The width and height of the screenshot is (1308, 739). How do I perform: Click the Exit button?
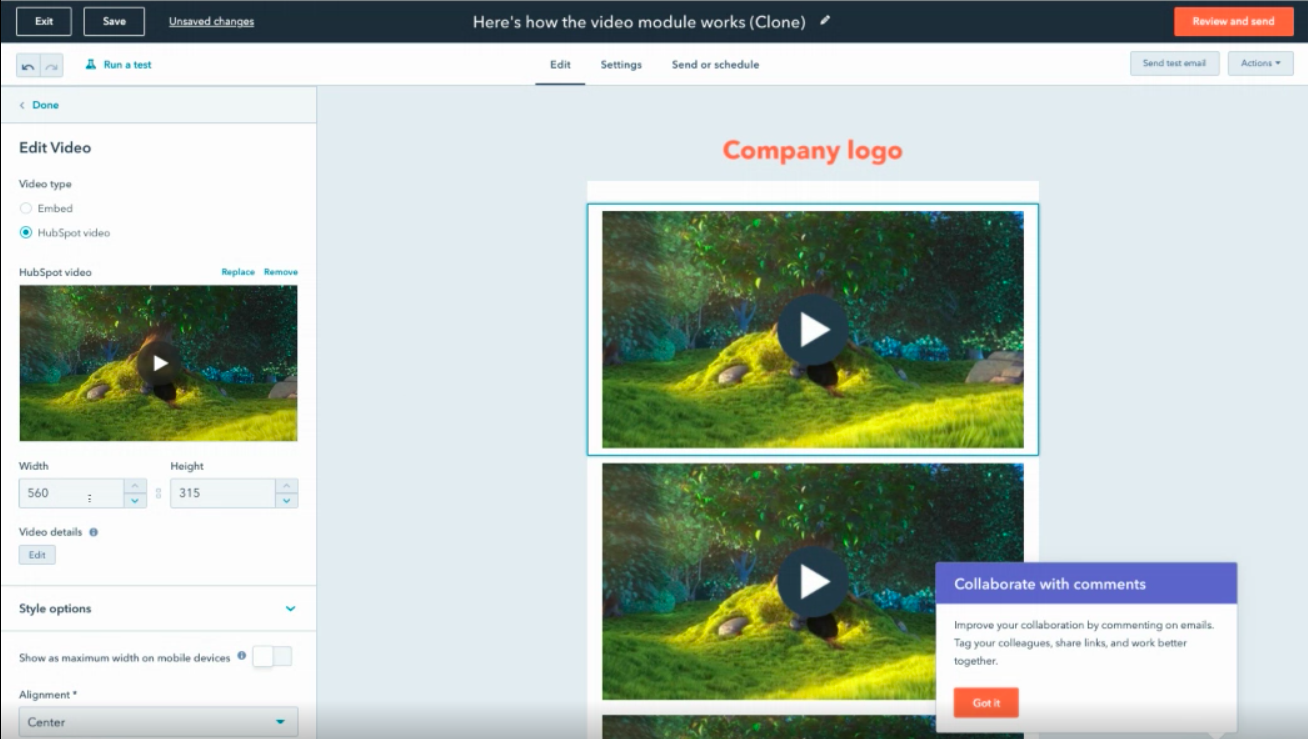(x=44, y=21)
